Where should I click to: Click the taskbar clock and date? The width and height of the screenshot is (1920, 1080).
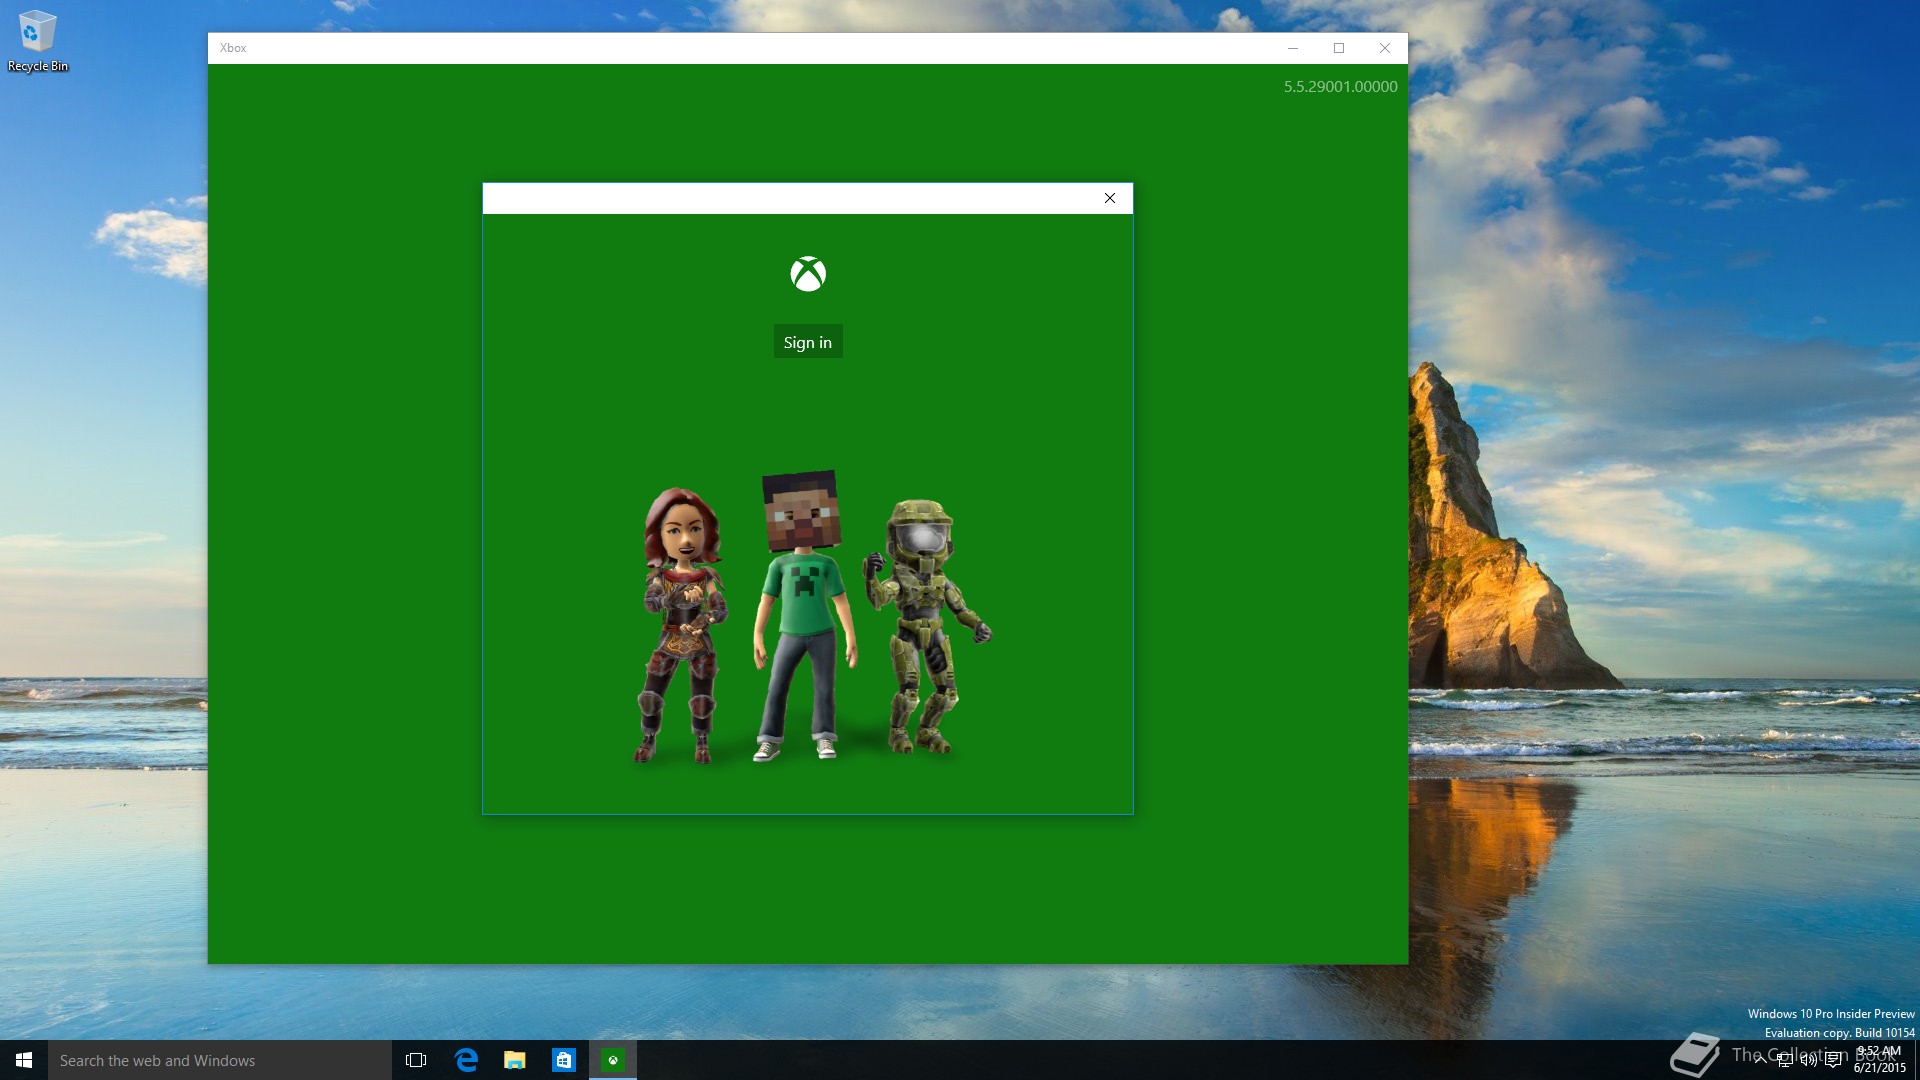click(1879, 1060)
